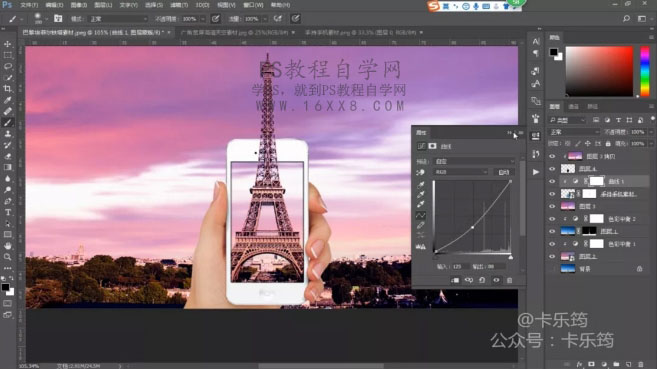Select the Zoom tool
This screenshot has height=369, width=657.
pos(8,257)
